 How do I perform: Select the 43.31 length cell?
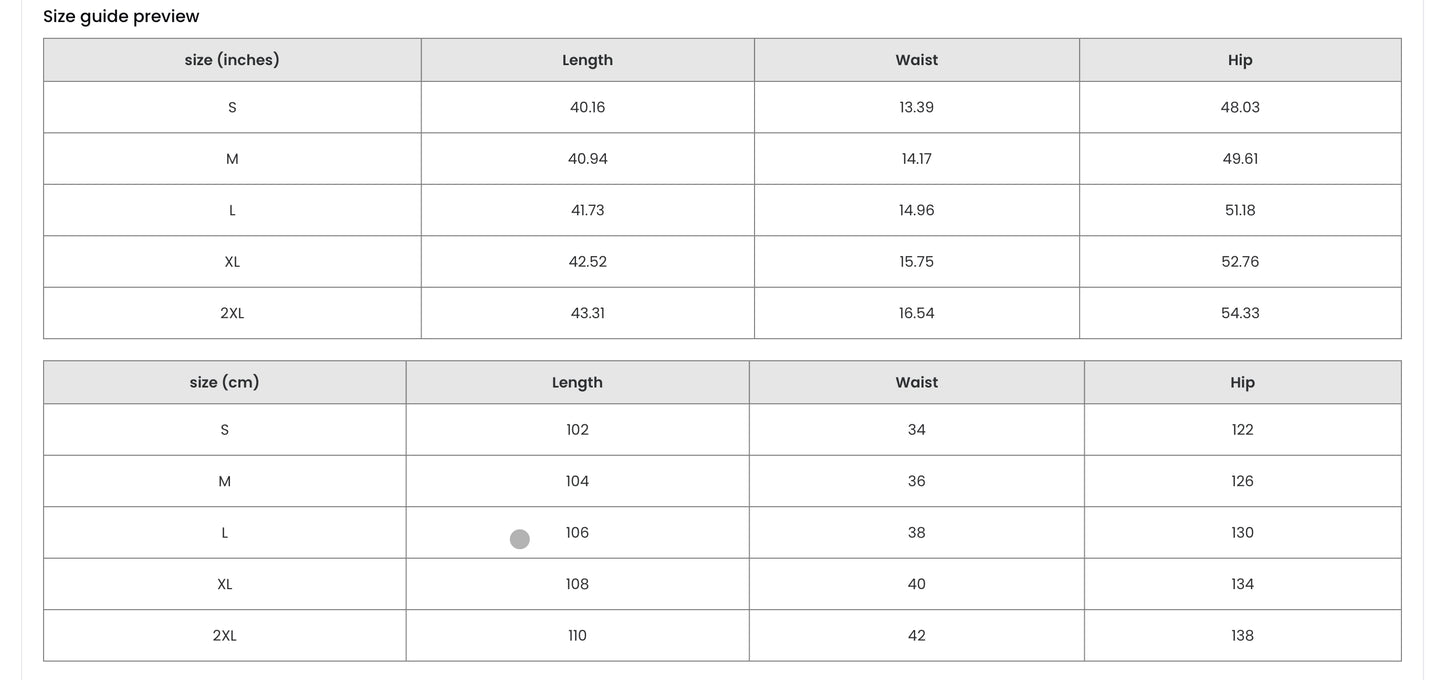(x=587, y=313)
